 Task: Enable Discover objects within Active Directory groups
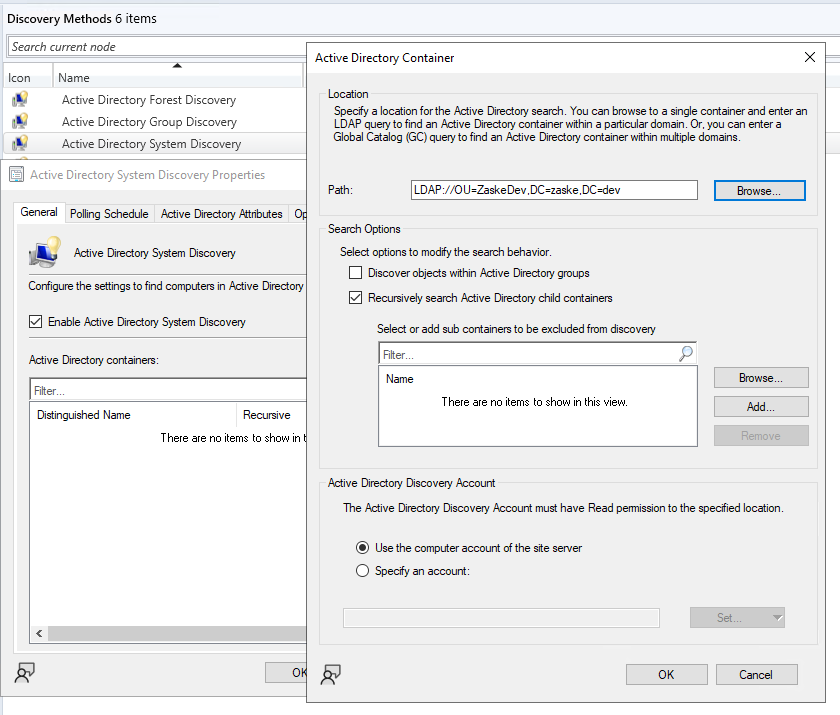pos(355,272)
